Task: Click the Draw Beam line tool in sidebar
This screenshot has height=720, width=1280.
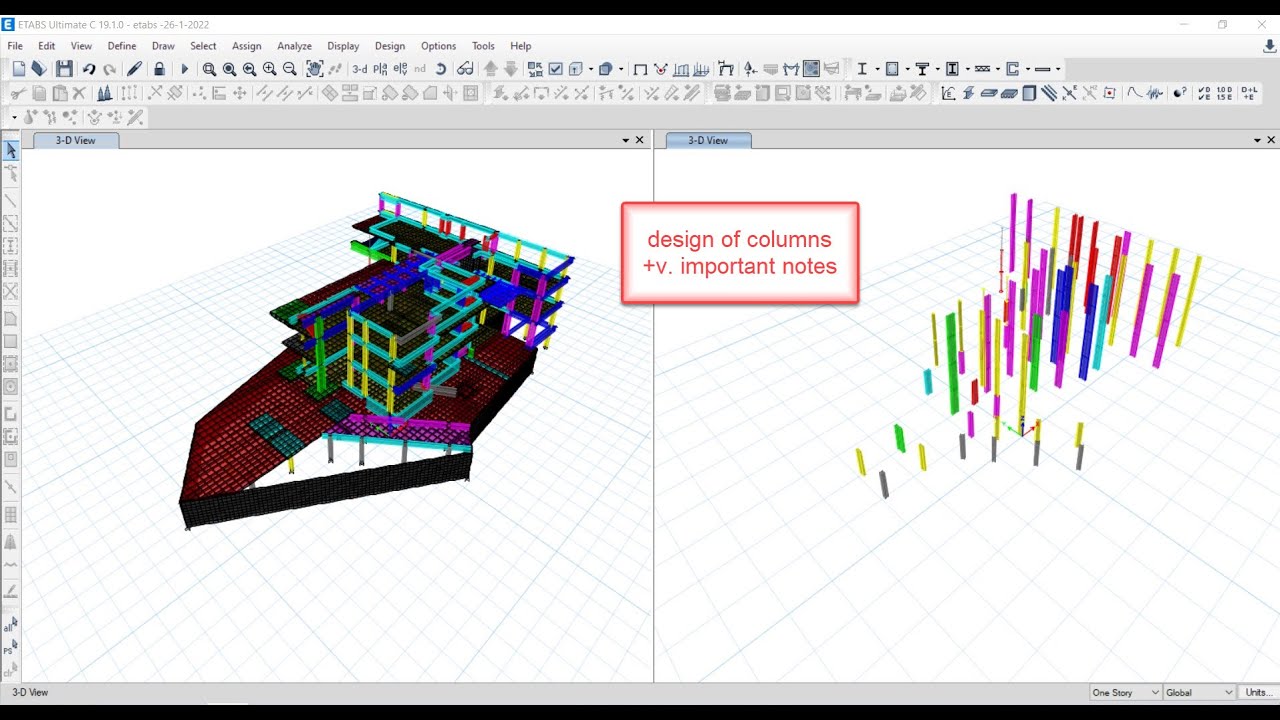Action: [11, 200]
